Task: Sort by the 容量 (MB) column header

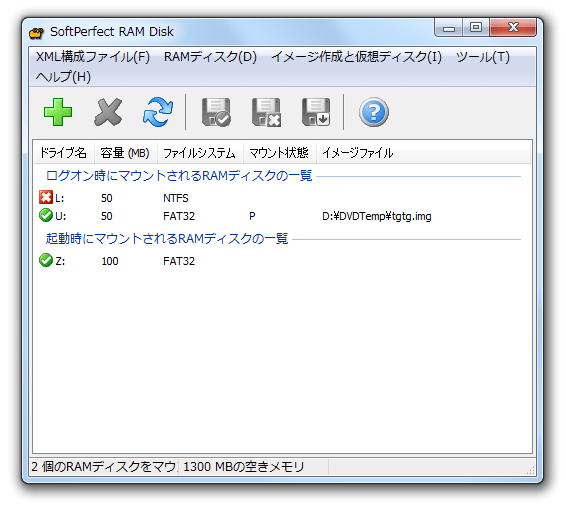Action: pyautogui.click(x=125, y=153)
